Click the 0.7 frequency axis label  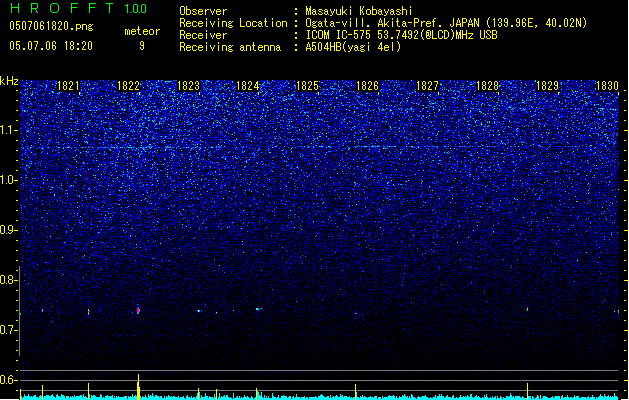8,330
